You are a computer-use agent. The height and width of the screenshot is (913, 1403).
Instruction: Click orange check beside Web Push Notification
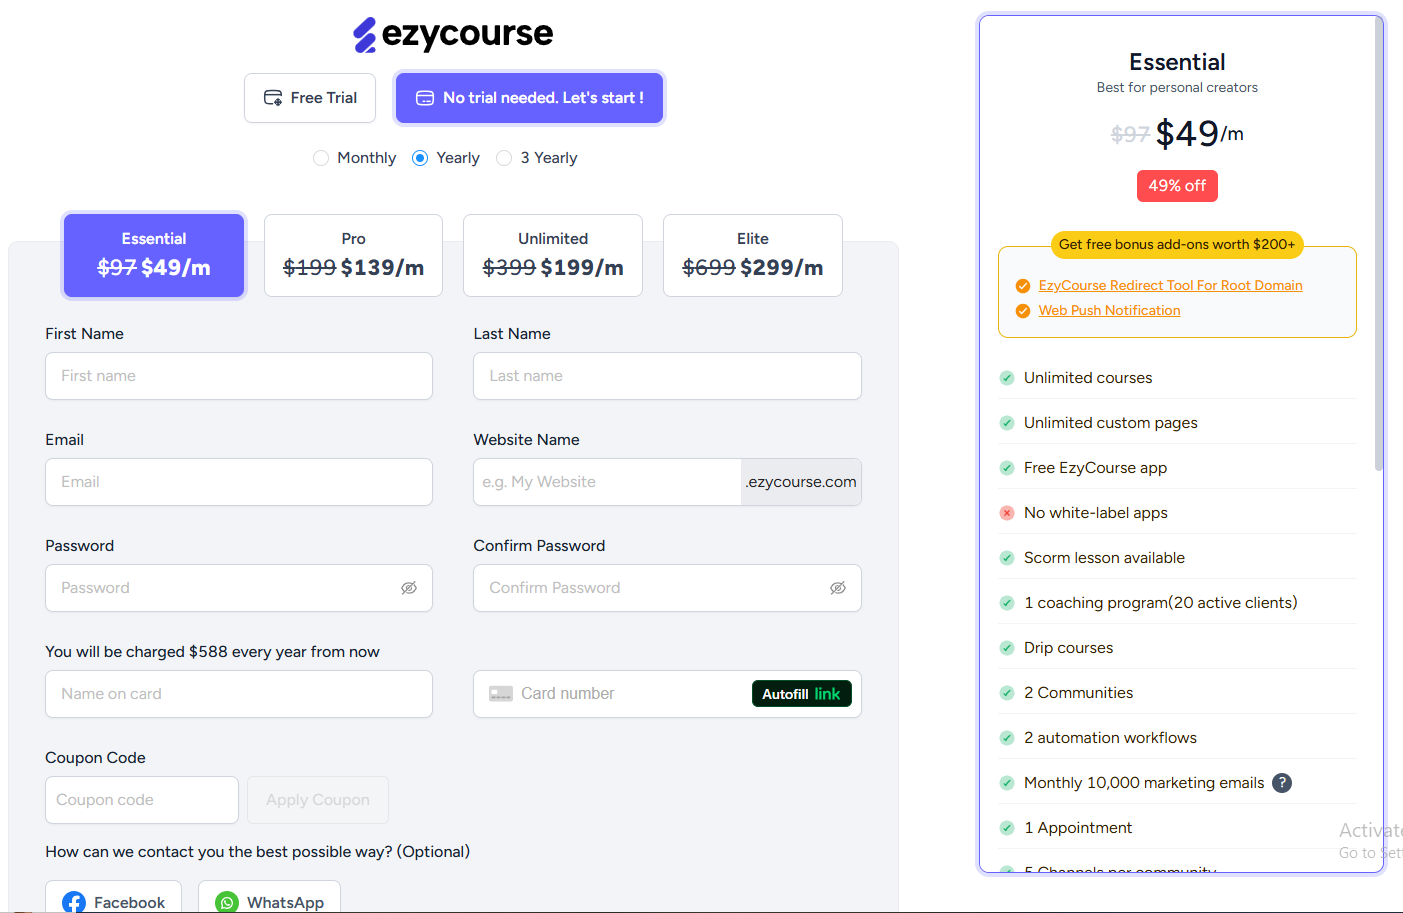[1023, 311]
